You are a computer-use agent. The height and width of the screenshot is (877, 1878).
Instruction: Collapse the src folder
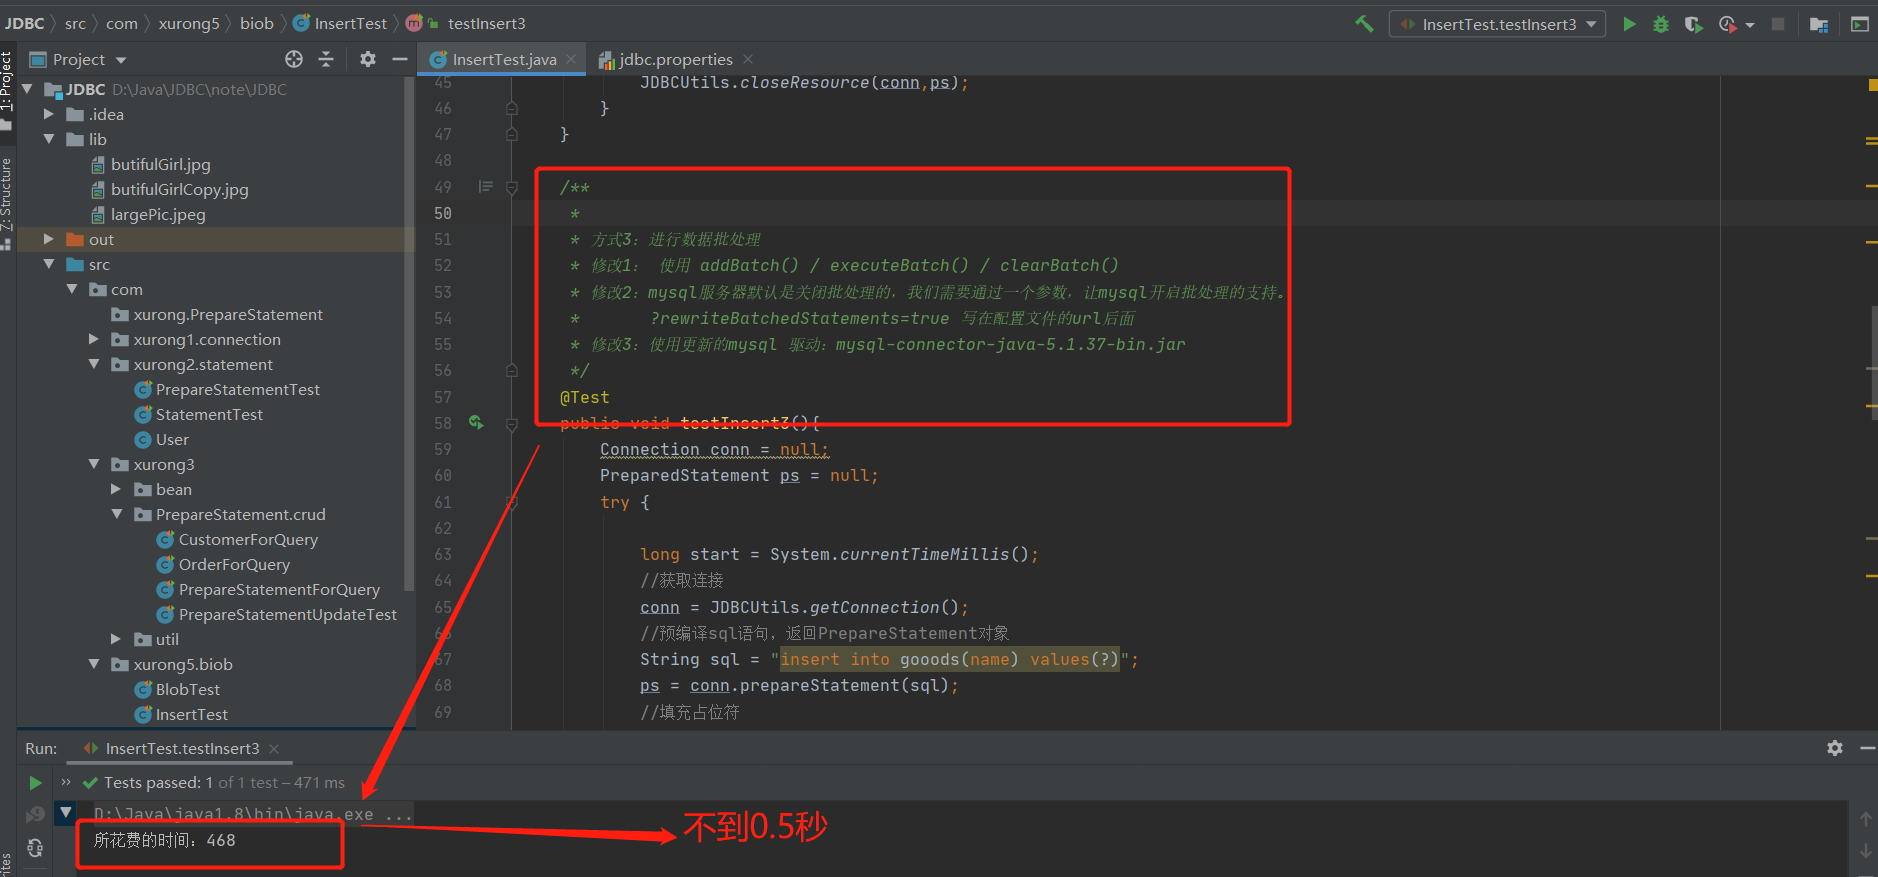tap(49, 264)
